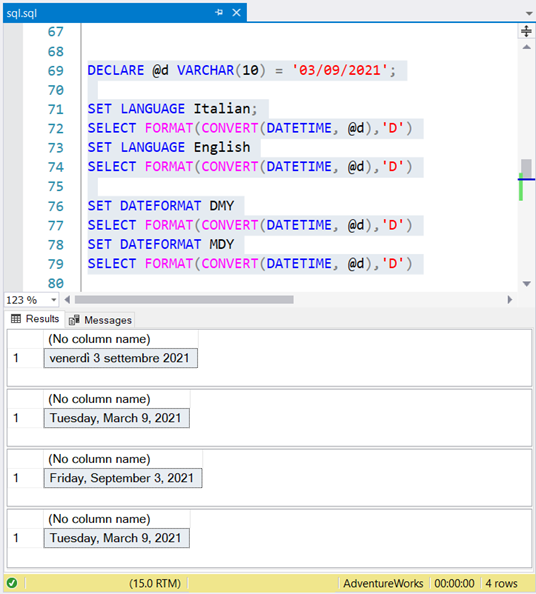Screen dimensions: 536x594
Task: Click the green query success status icon
Action: [x=12, y=583]
